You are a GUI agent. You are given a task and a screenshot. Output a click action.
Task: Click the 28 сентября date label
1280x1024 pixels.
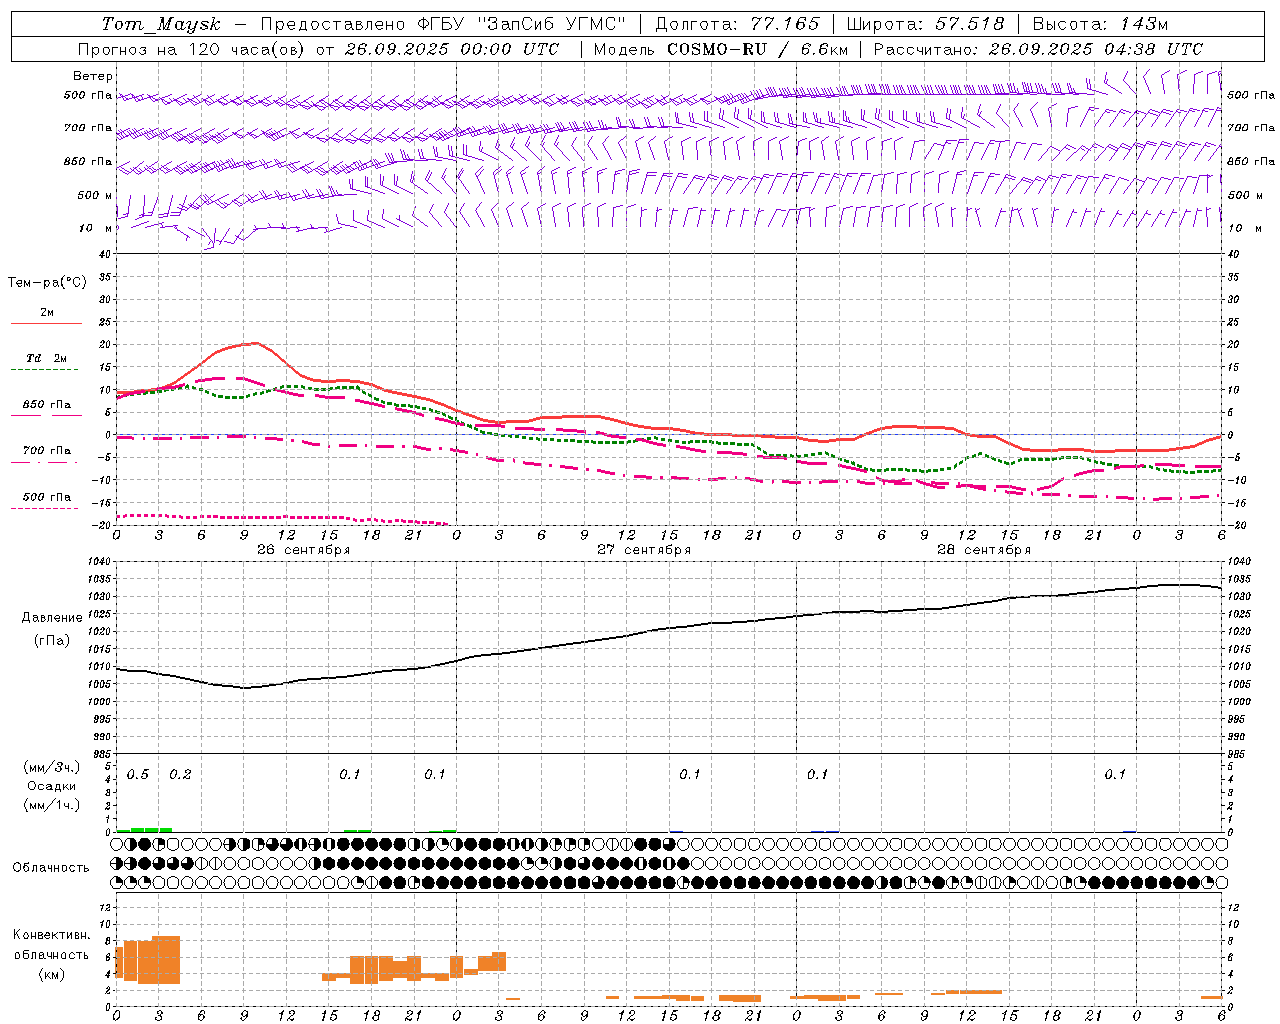pyautogui.click(x=984, y=550)
